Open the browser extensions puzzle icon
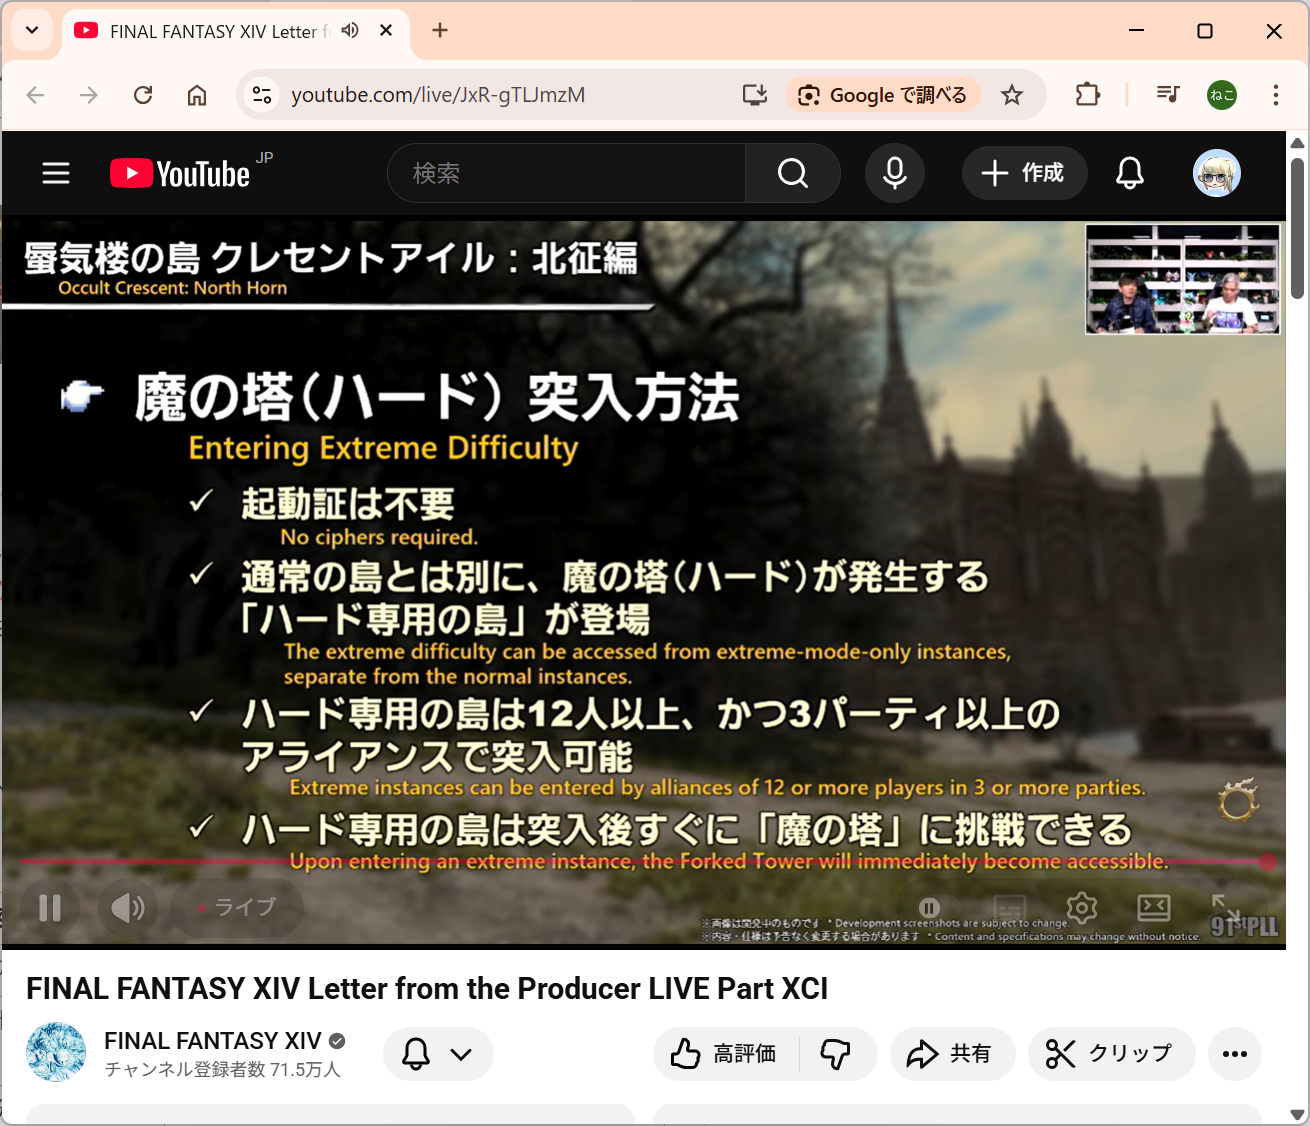Viewport: 1310px width, 1126px height. tap(1087, 95)
